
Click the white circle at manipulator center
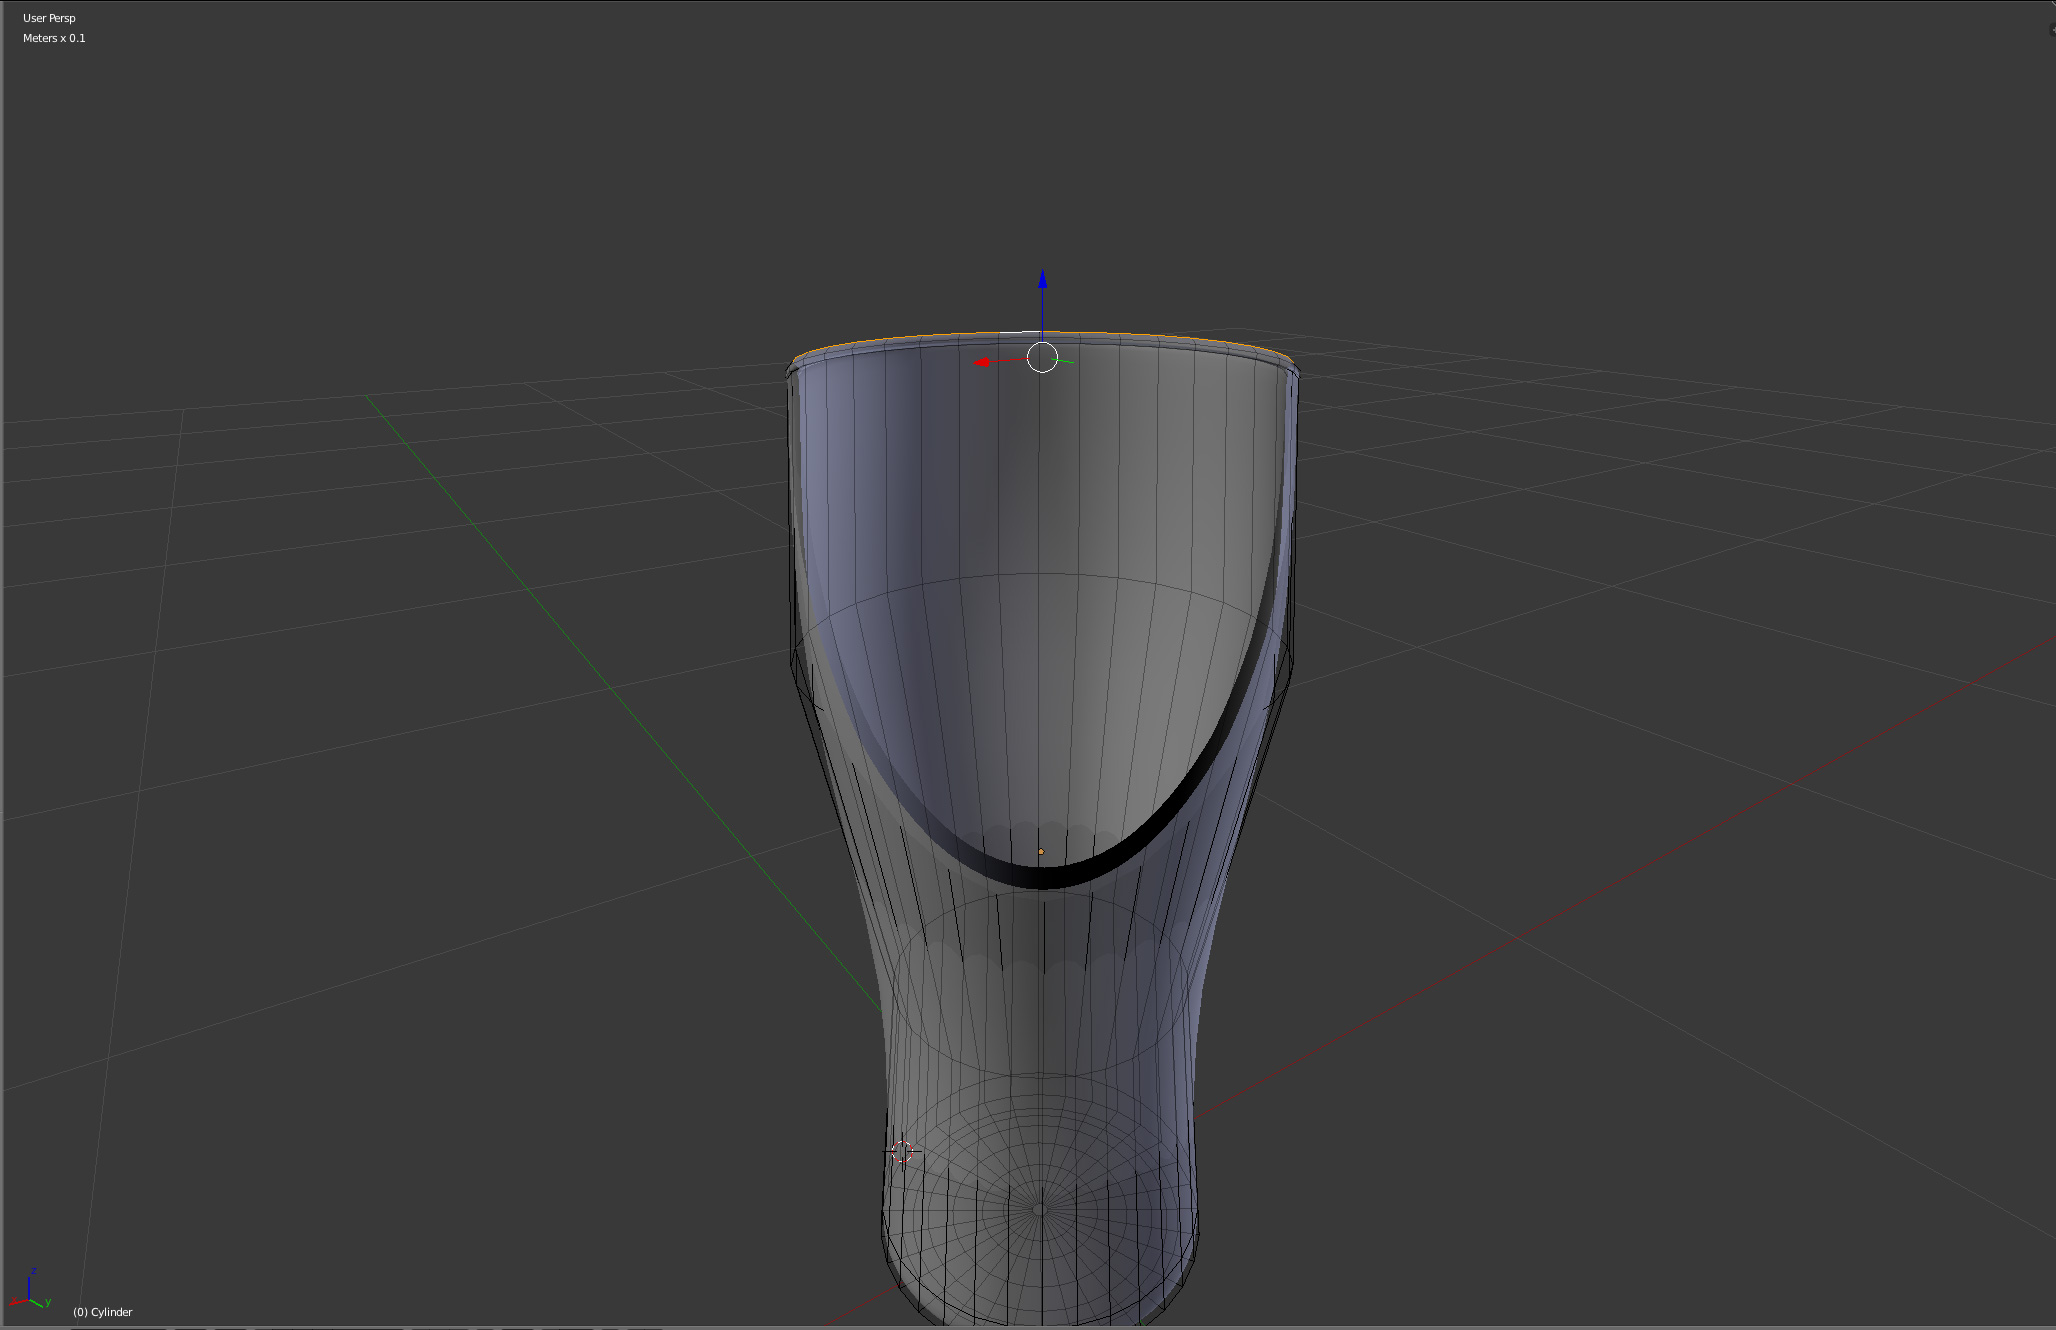[x=1042, y=357]
